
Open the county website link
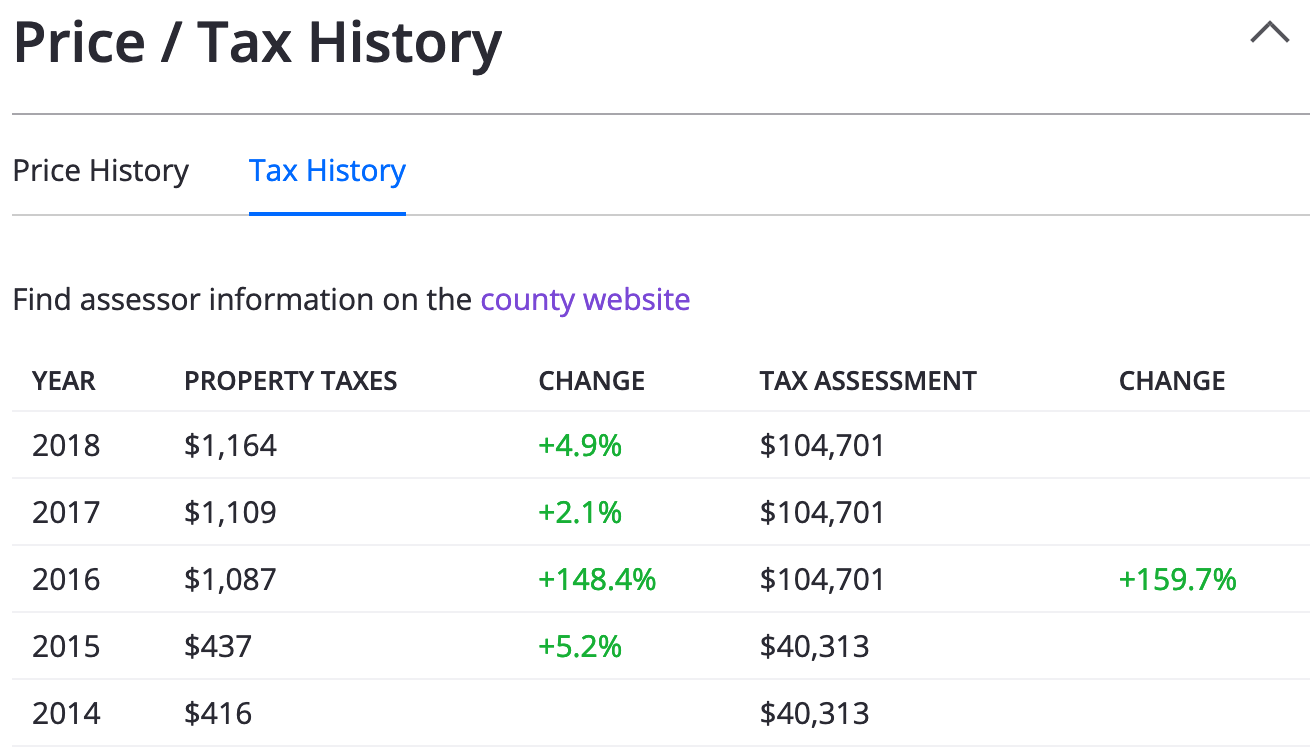click(585, 300)
